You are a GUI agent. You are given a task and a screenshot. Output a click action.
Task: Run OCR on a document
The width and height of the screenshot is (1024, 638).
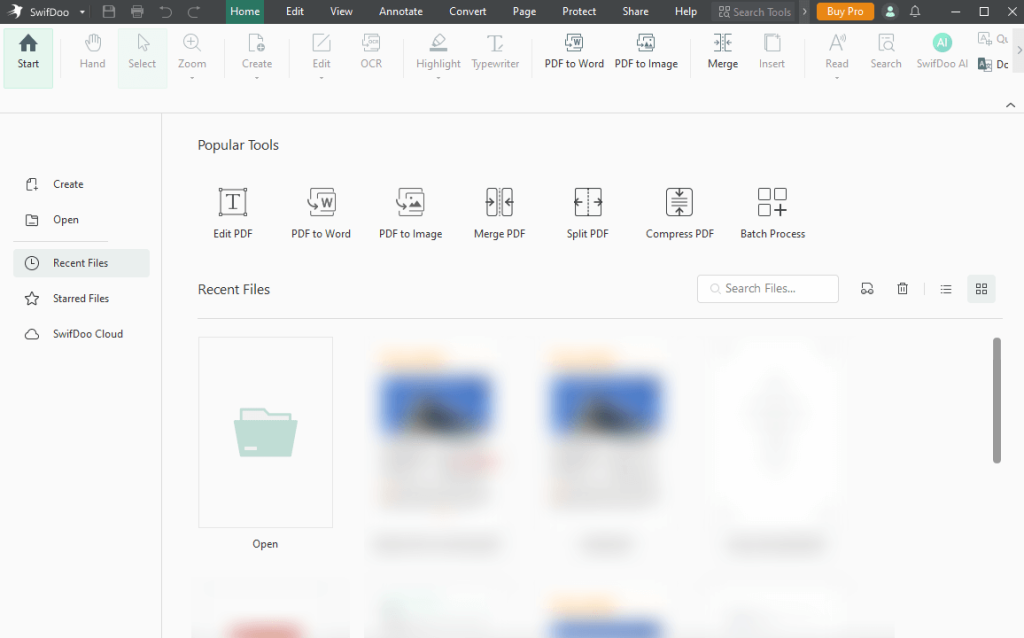(370, 52)
